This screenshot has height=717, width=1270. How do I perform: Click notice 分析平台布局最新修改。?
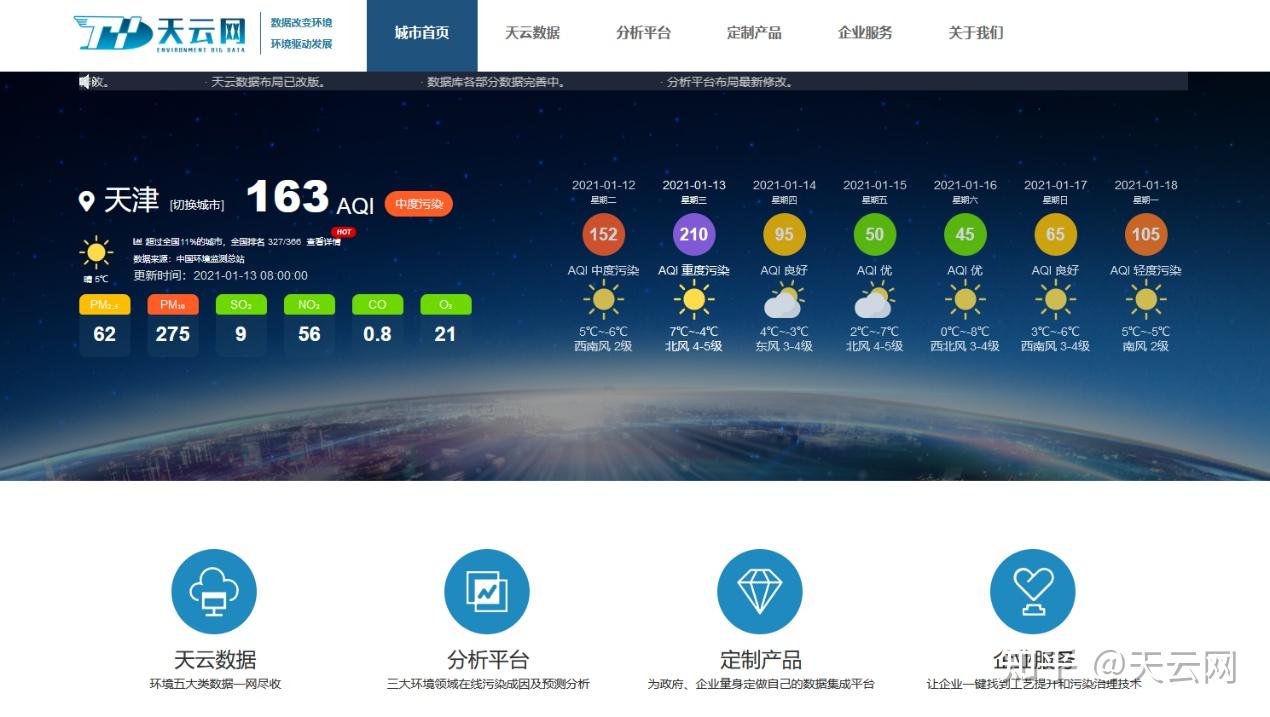pyautogui.click(x=732, y=82)
